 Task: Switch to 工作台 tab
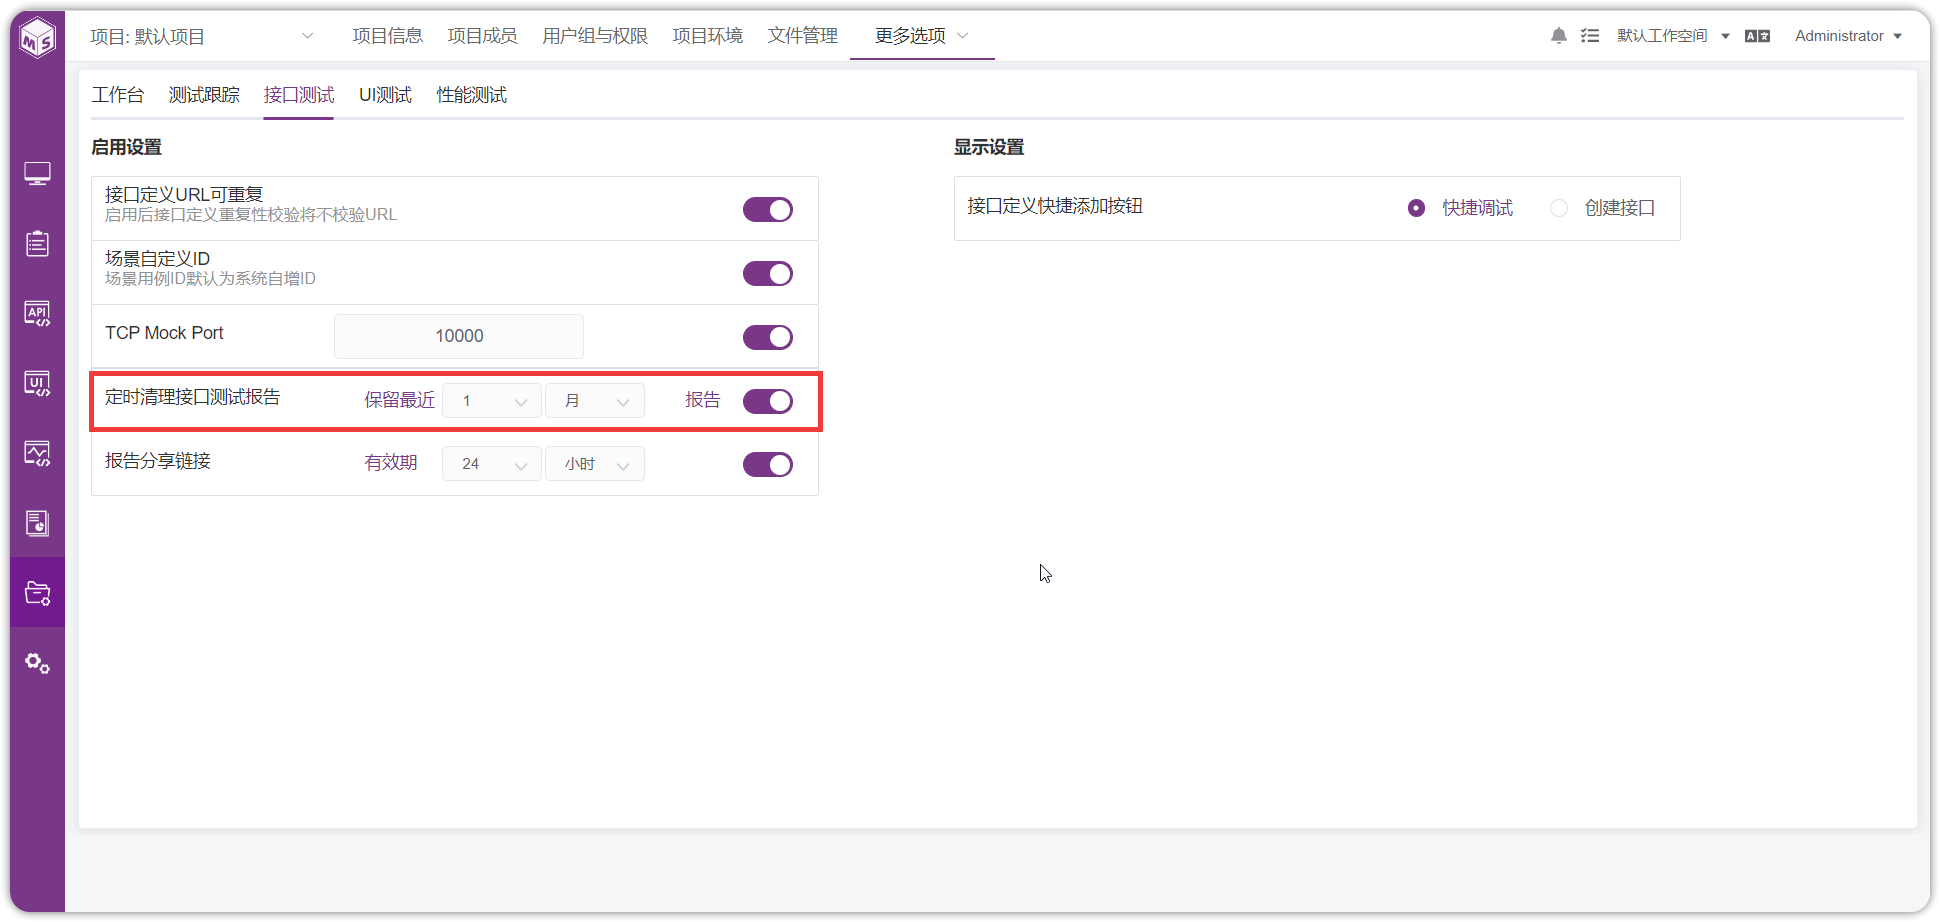pos(118,95)
